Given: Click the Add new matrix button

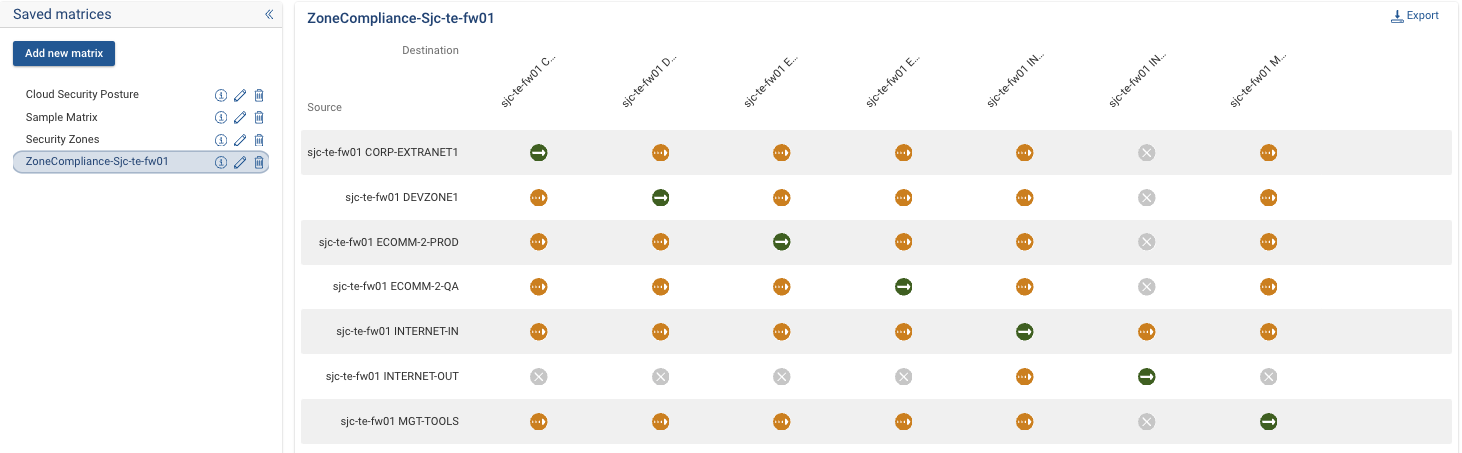Looking at the screenshot, I should click(x=64, y=53).
